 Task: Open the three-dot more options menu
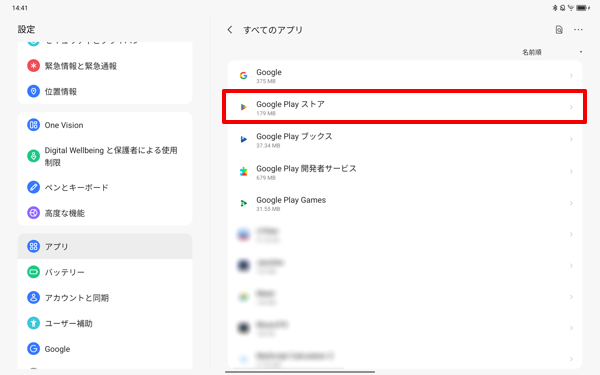[x=578, y=29]
